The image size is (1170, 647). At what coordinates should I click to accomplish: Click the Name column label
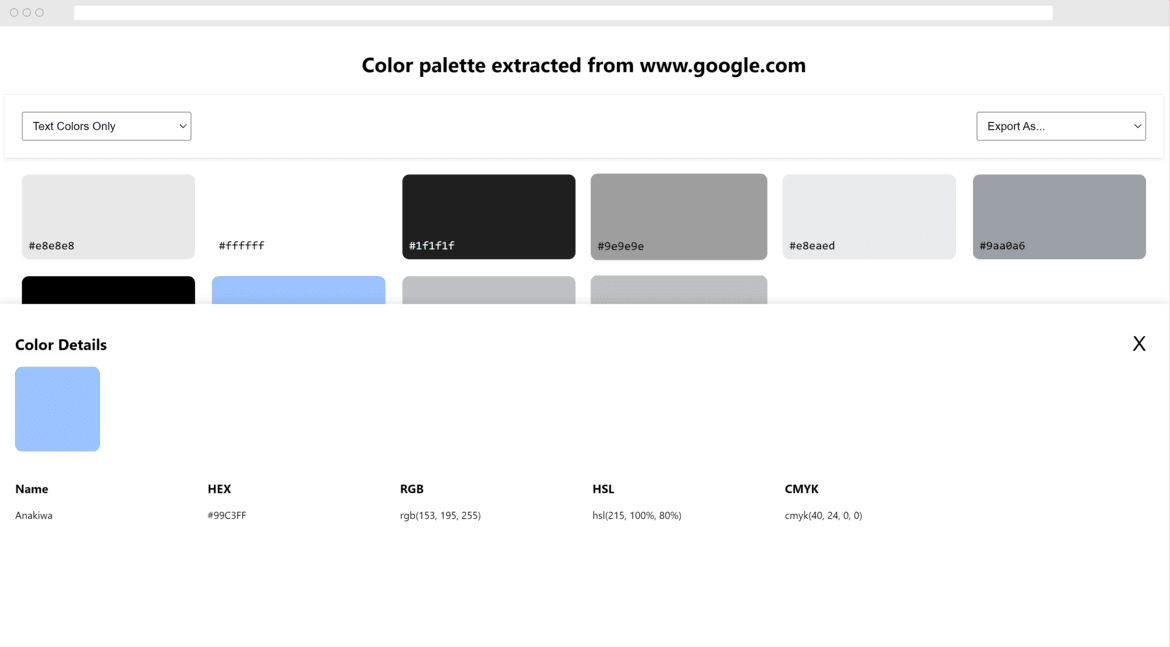pyautogui.click(x=31, y=490)
